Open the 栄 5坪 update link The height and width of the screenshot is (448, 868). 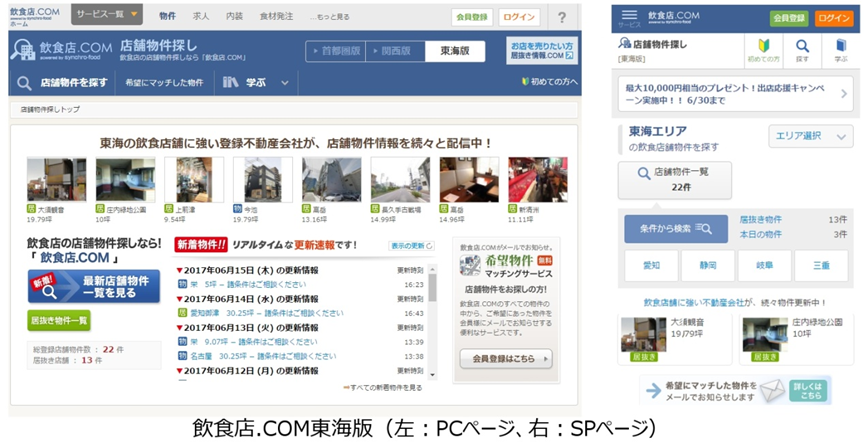(248, 285)
